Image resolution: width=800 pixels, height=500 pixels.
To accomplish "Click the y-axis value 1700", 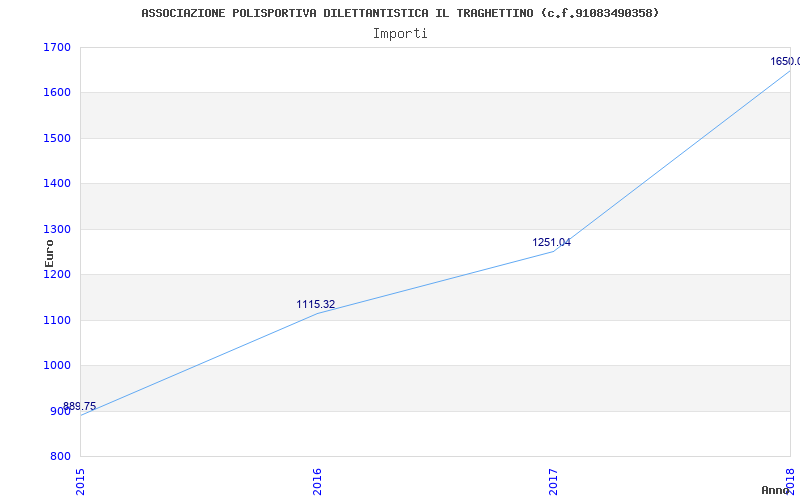I will [57, 47].
